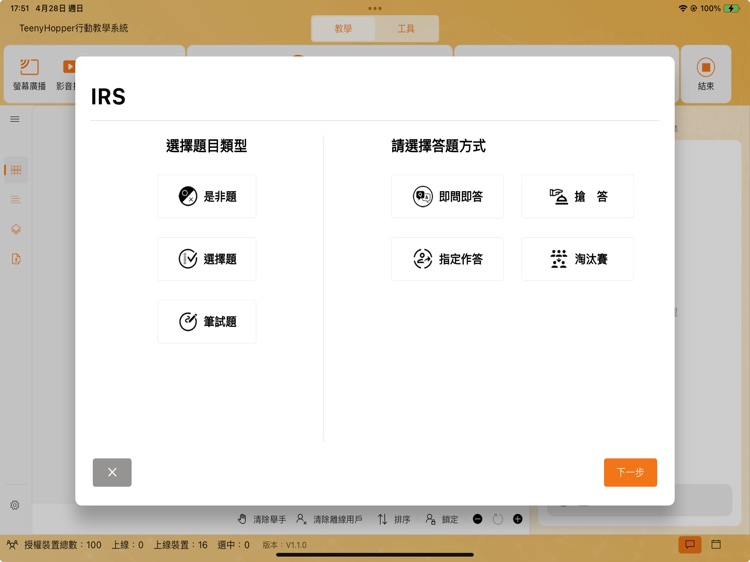Select list view icon in sidebar

16,199
